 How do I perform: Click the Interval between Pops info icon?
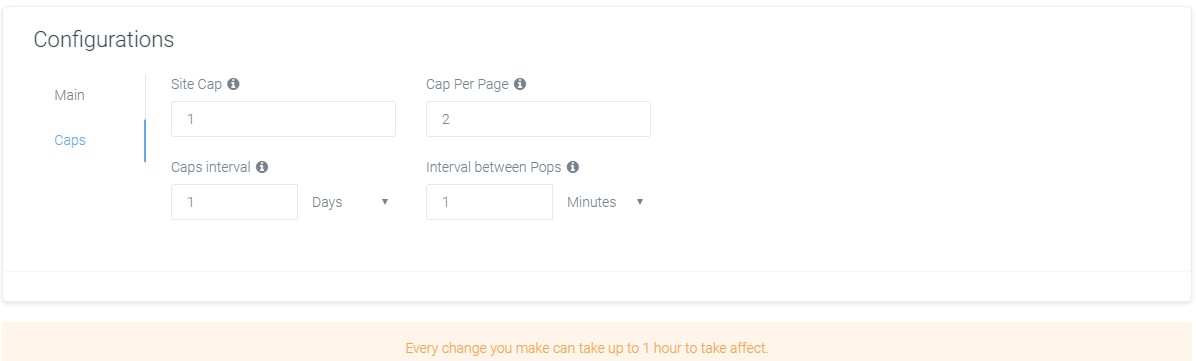coord(573,166)
